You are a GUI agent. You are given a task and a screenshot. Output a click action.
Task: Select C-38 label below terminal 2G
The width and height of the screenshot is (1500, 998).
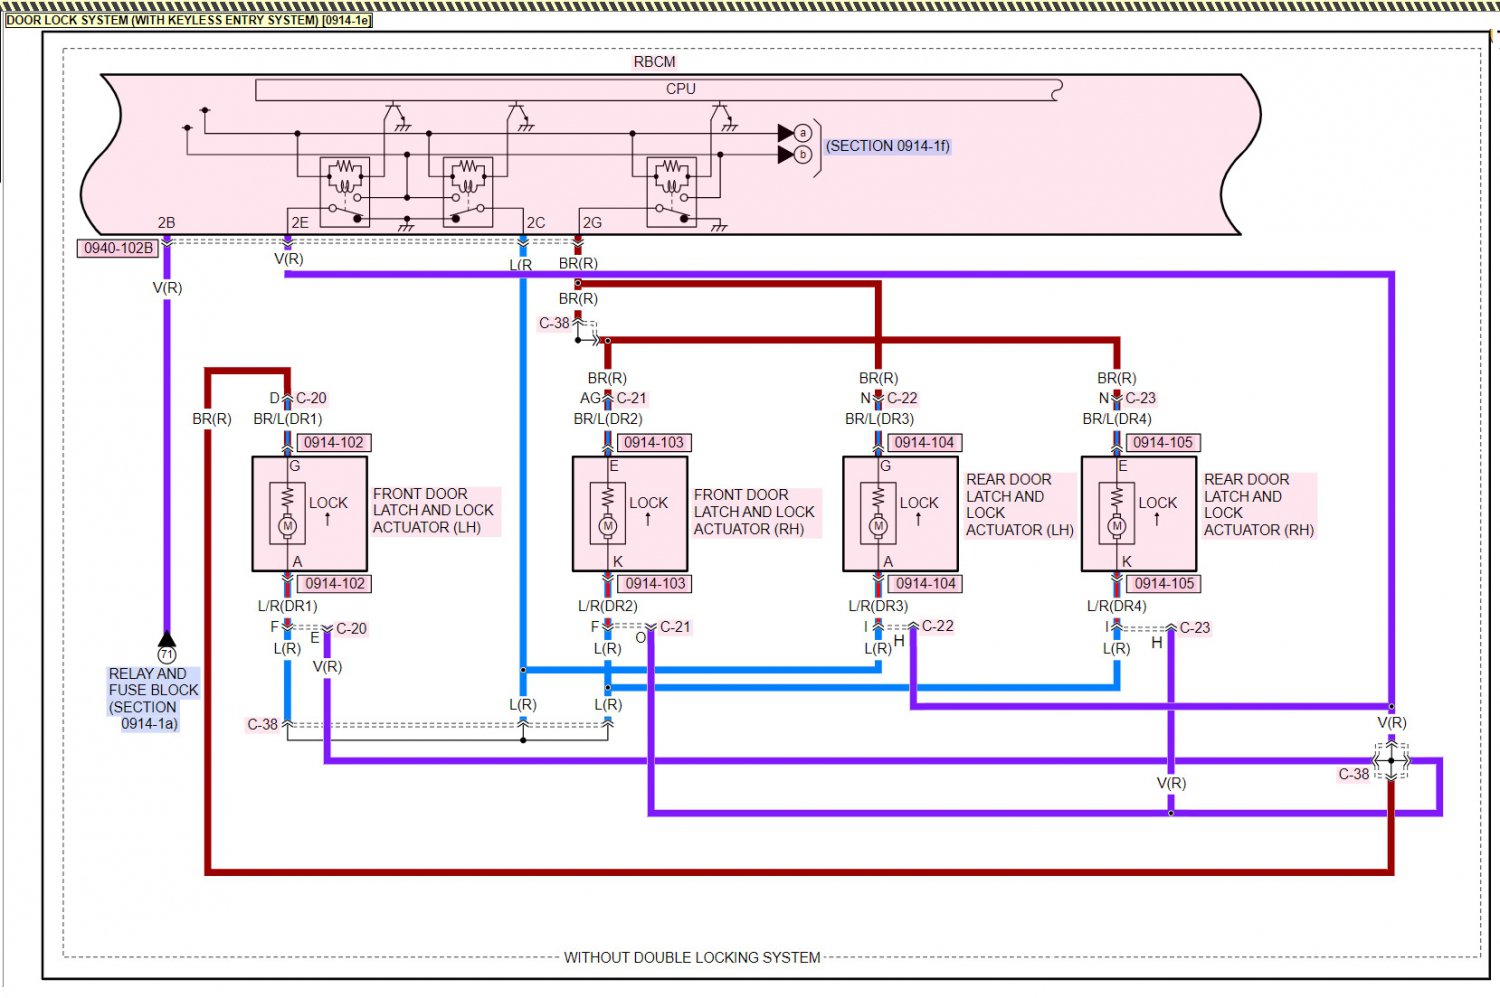tap(554, 323)
